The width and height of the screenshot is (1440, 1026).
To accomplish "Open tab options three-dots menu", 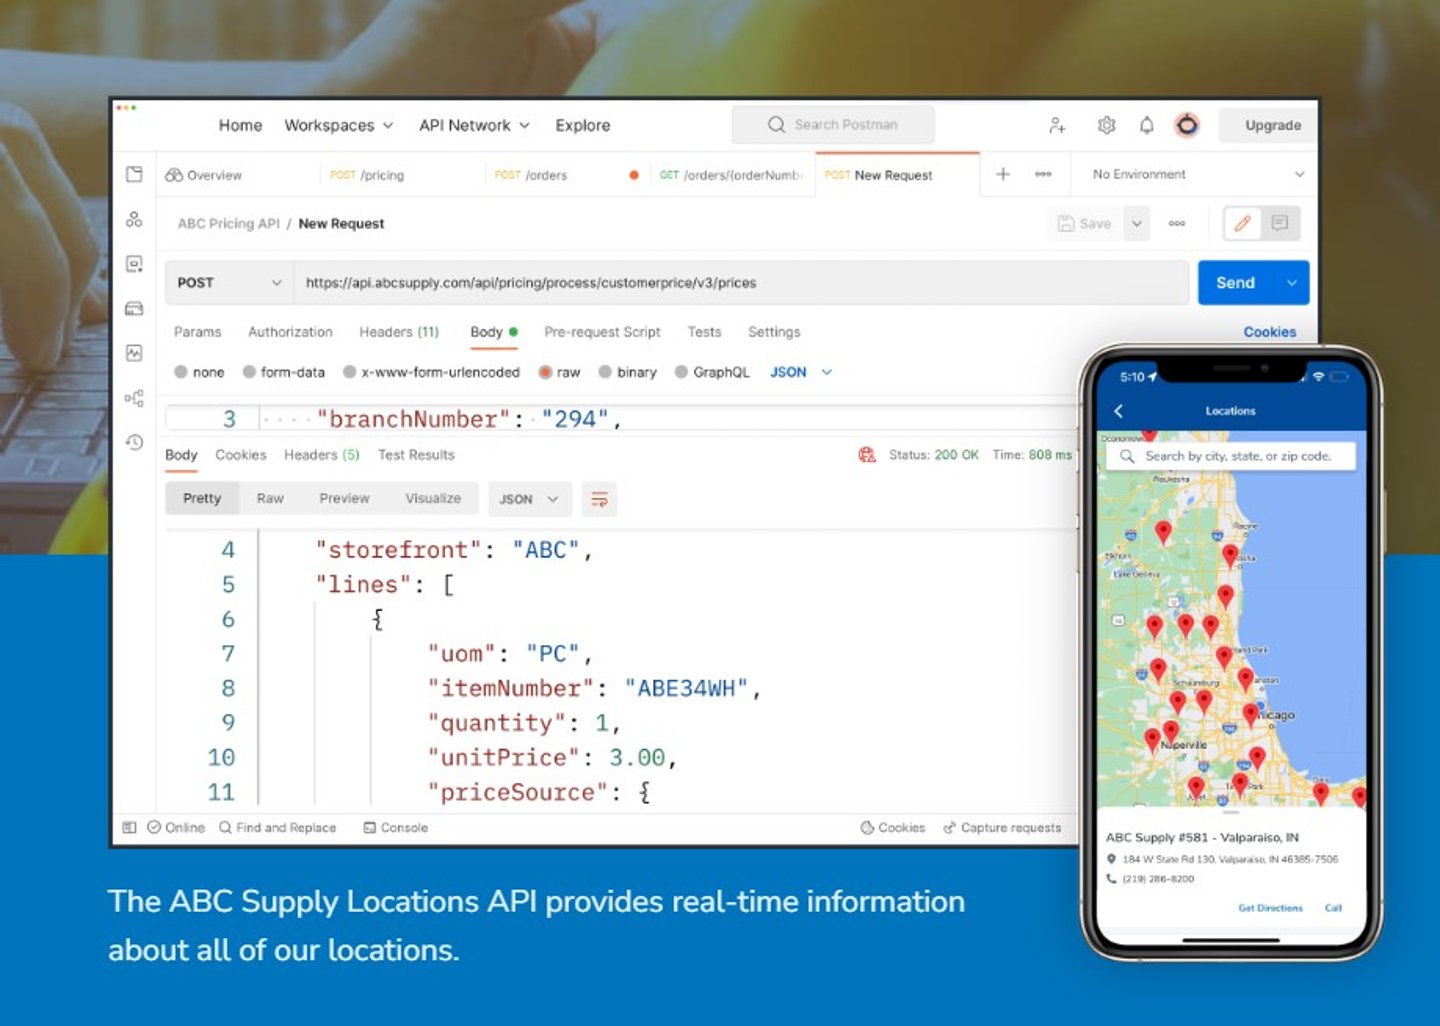I will click(1043, 174).
